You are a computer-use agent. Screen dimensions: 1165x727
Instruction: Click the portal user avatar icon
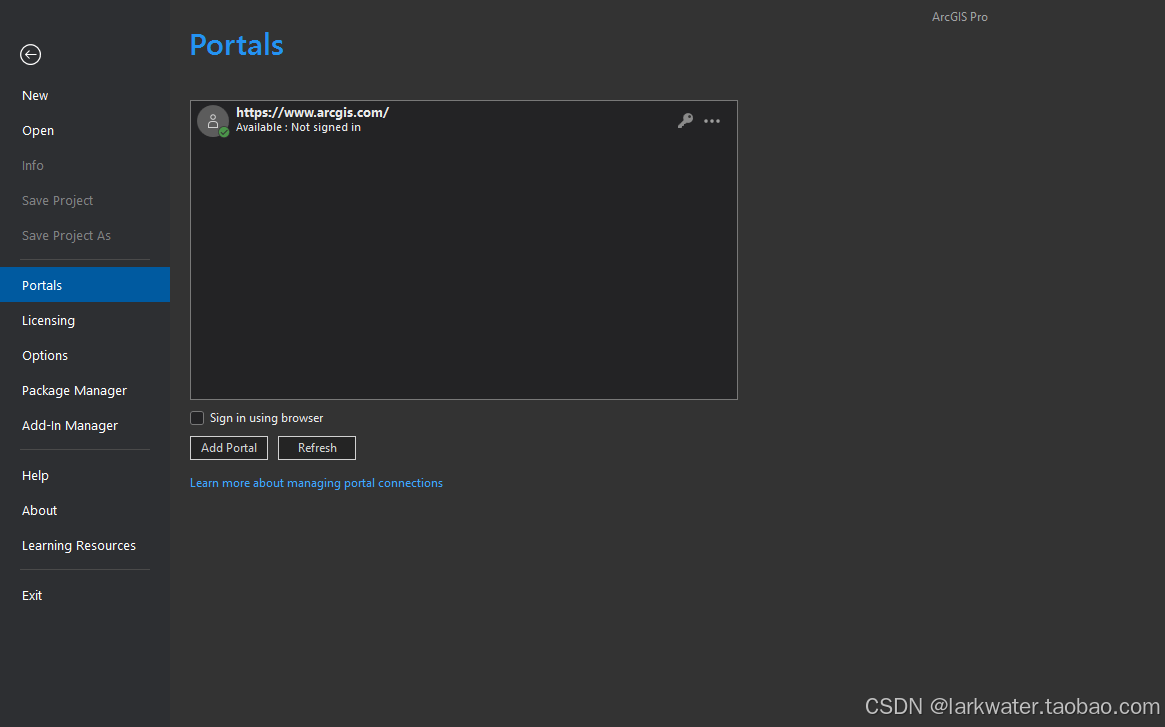(x=213, y=121)
